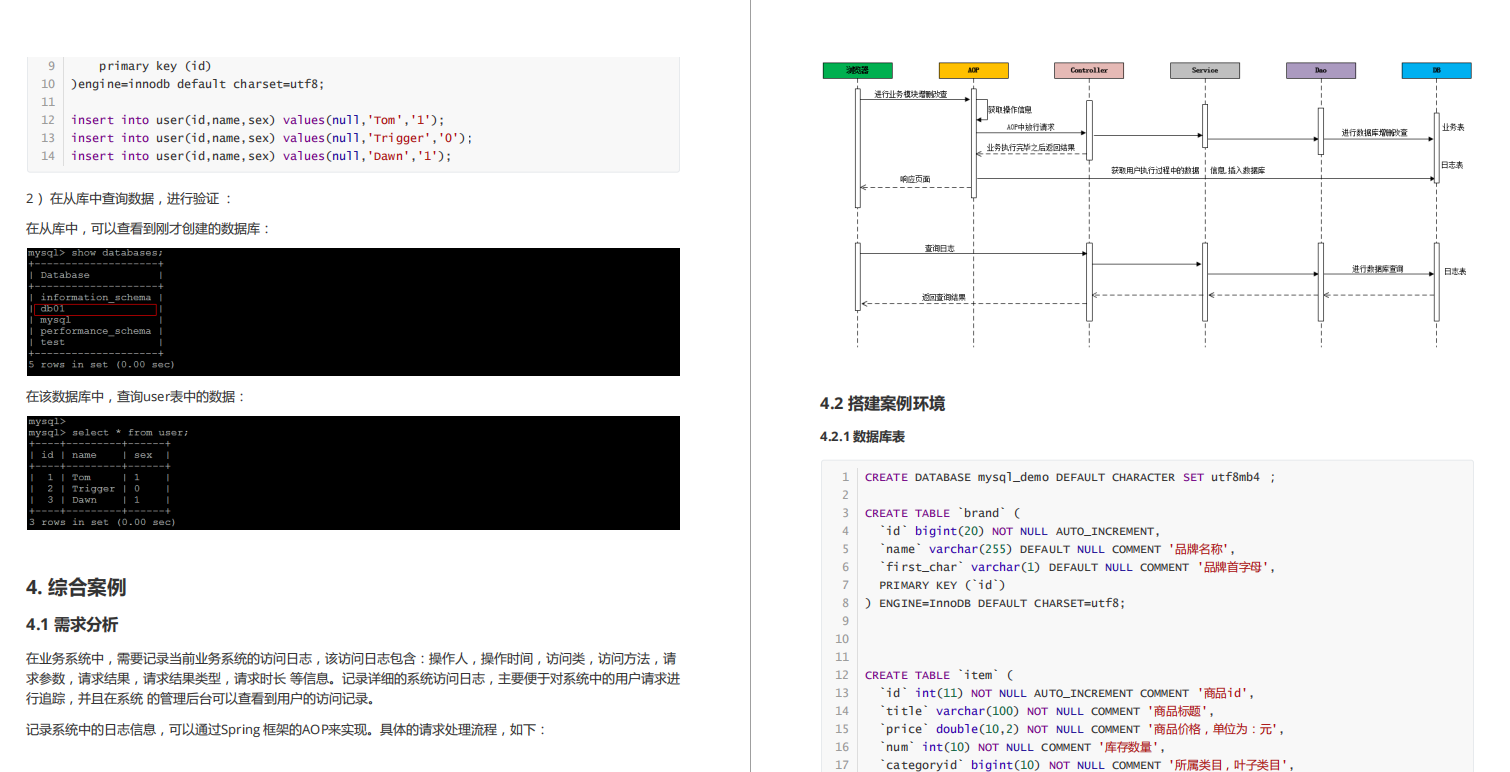The width and height of the screenshot is (1510, 772).
Task: Click the heading 4.2 搭建案例环境
Action: pyautogui.click(x=882, y=404)
